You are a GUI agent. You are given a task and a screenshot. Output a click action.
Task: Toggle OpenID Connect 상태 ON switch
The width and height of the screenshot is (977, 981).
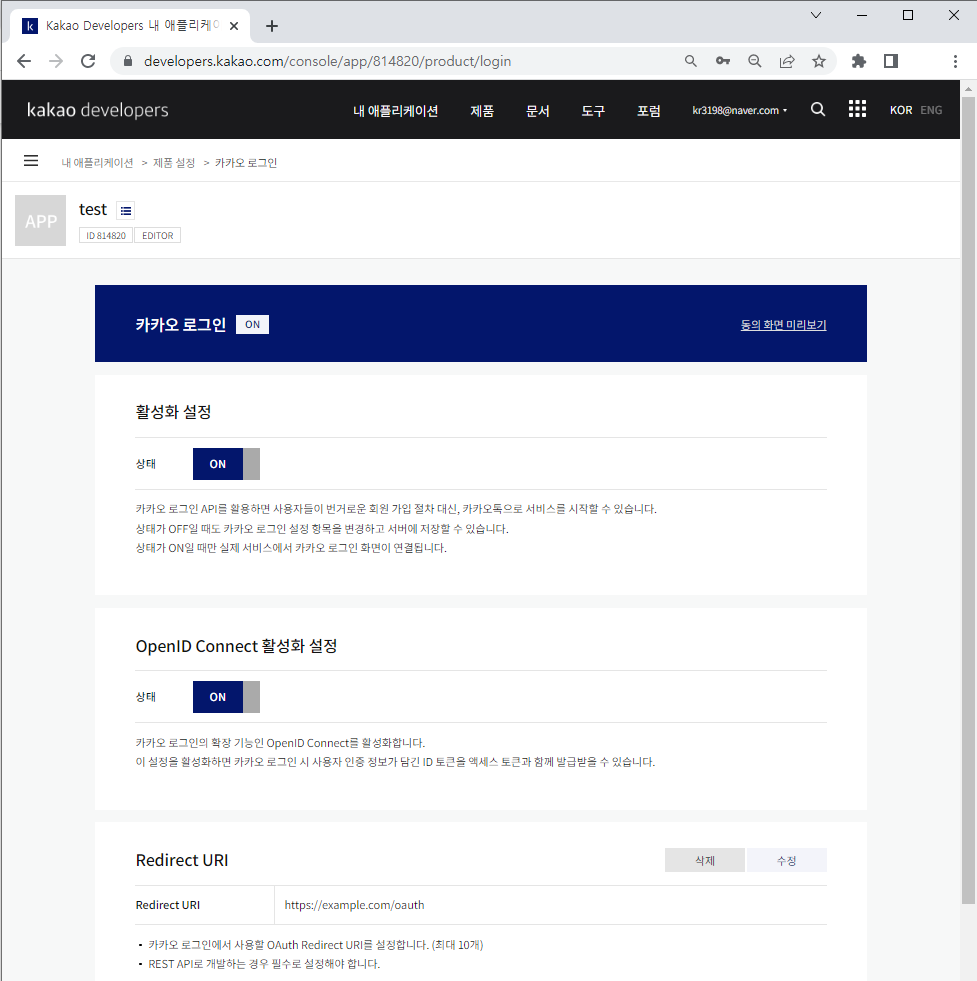coord(226,696)
